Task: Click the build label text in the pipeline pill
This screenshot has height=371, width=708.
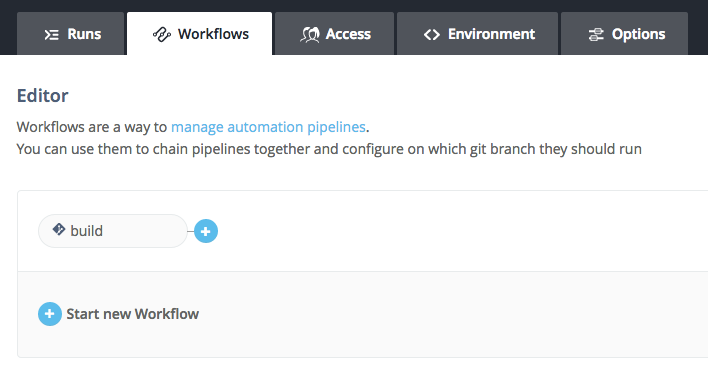Action: 87,231
